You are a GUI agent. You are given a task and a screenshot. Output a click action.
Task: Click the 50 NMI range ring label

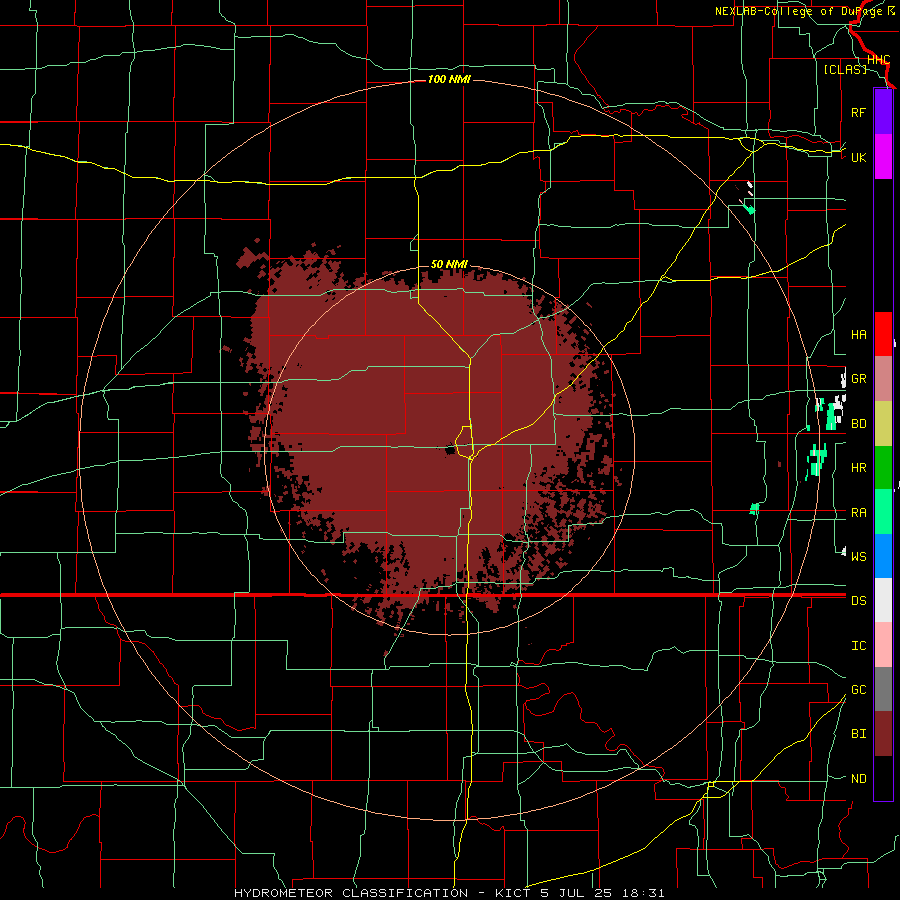(x=449, y=265)
